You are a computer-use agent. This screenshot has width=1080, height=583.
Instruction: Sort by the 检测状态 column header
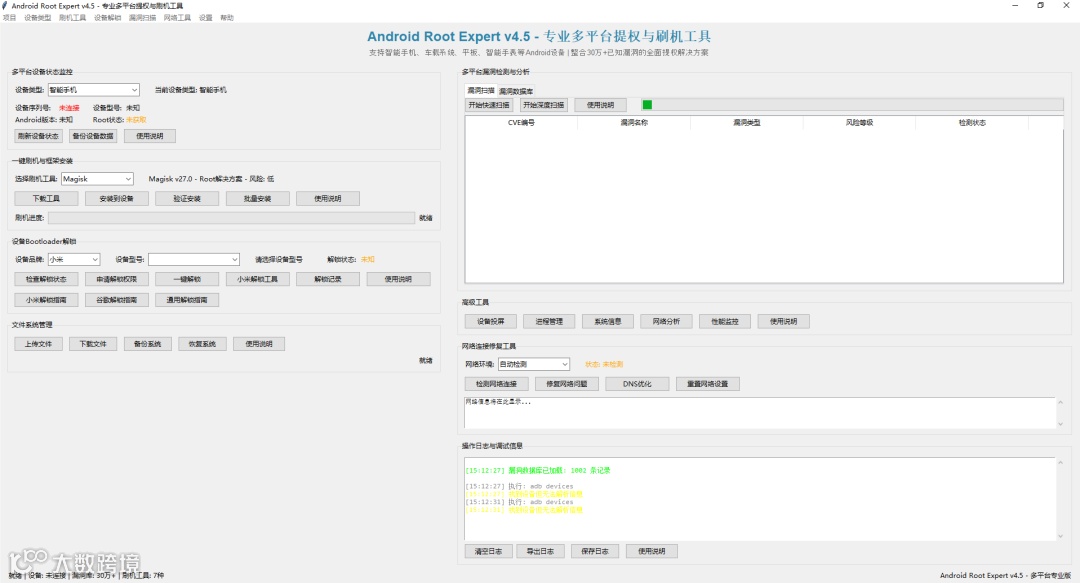tap(972, 123)
